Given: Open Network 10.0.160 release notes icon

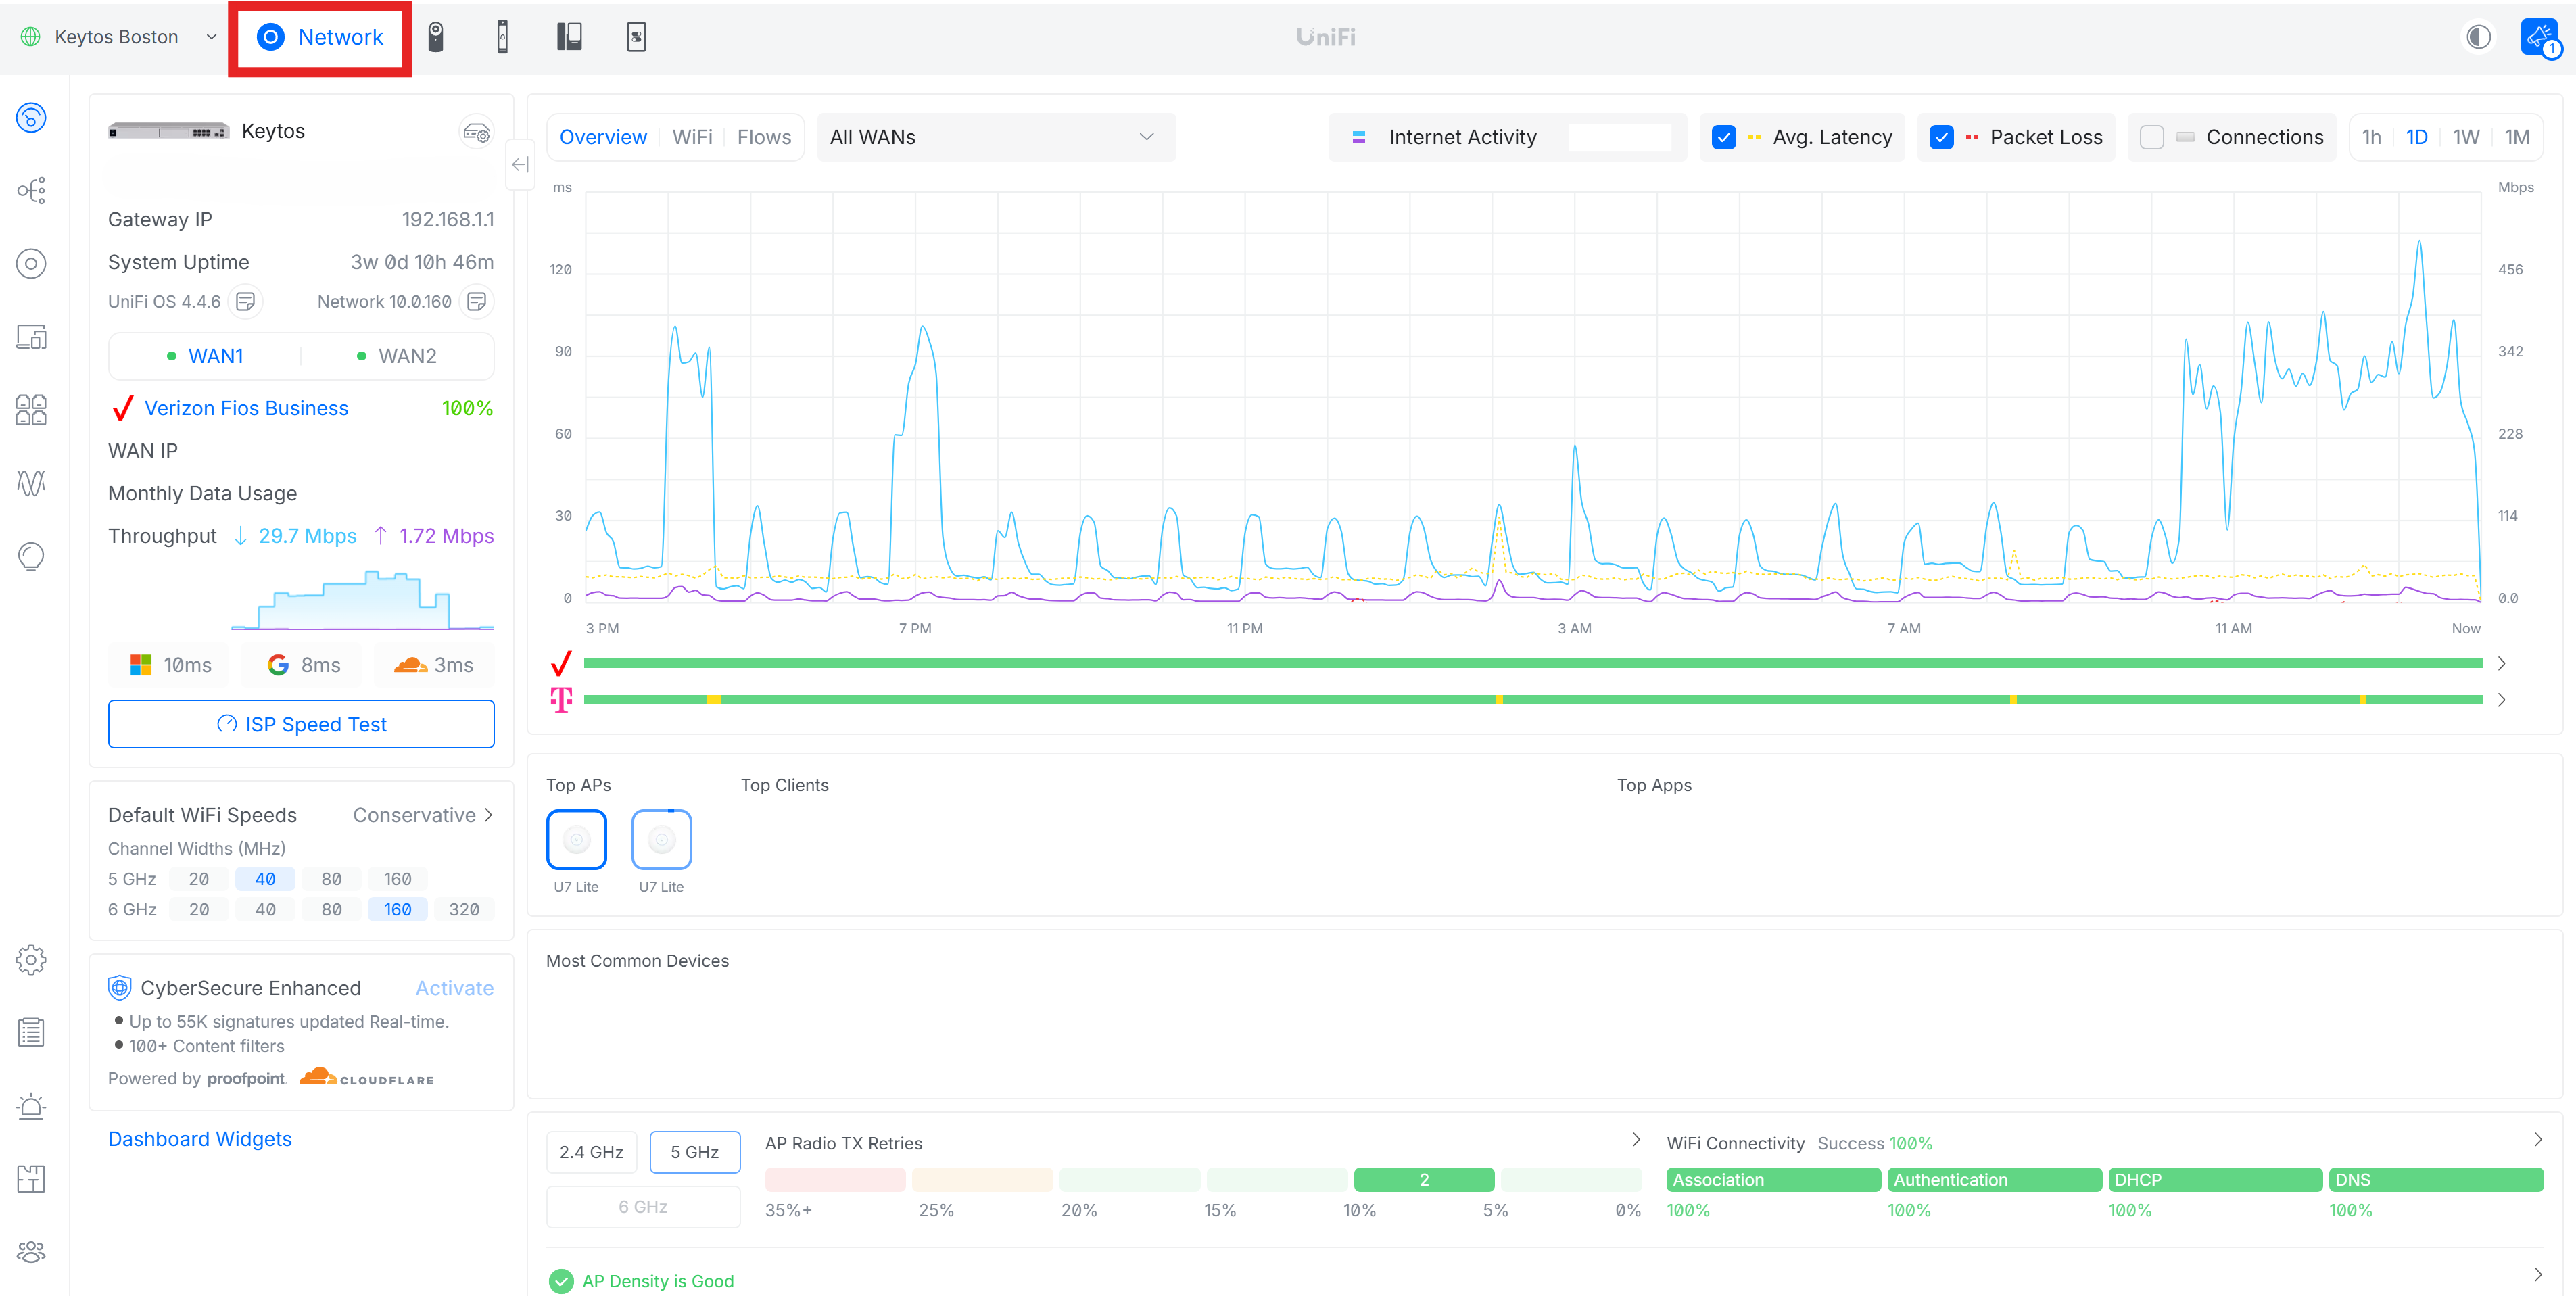Looking at the screenshot, I should click(477, 301).
